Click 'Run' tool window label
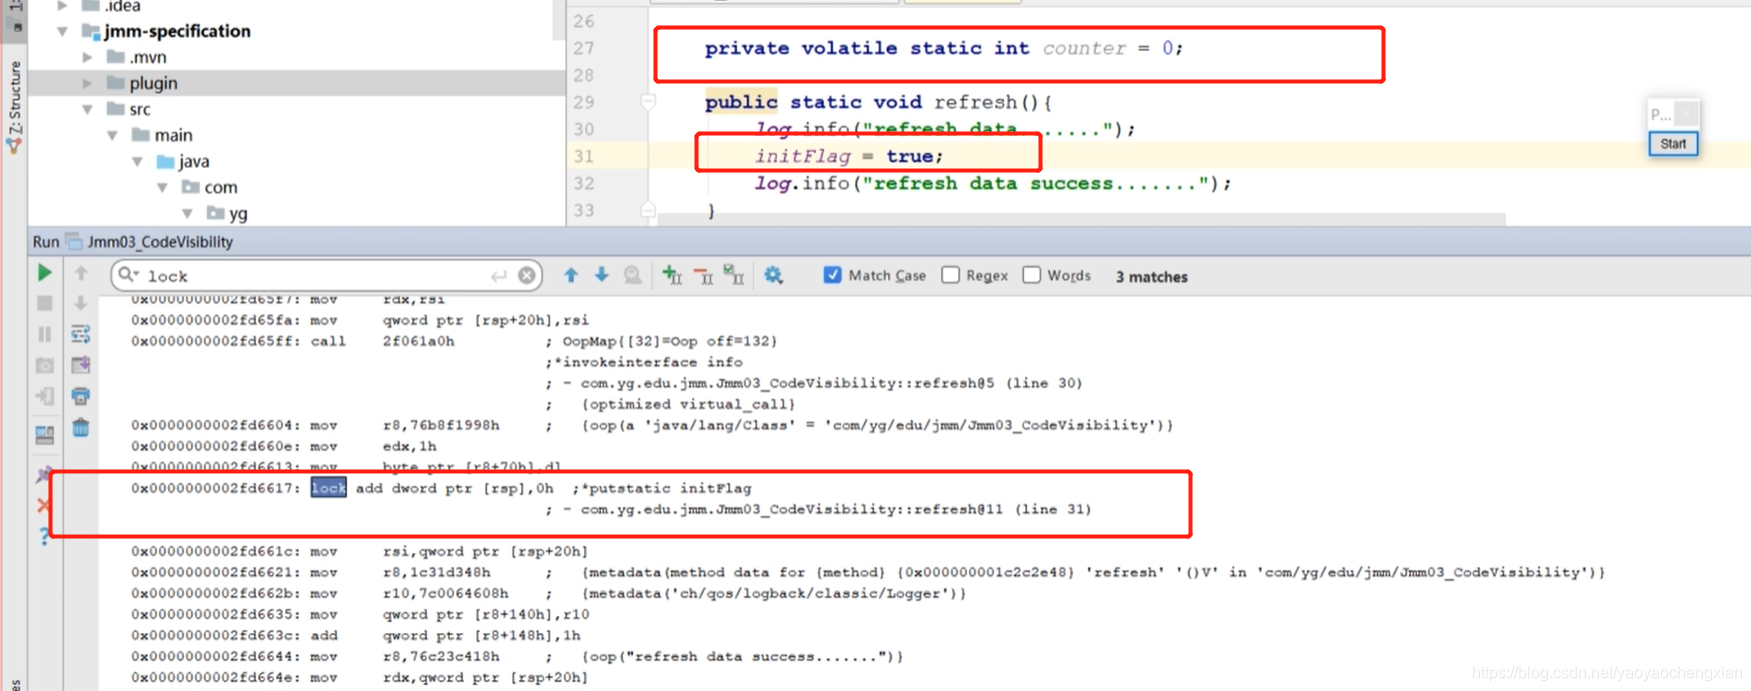The height and width of the screenshot is (691, 1751). [x=46, y=242]
